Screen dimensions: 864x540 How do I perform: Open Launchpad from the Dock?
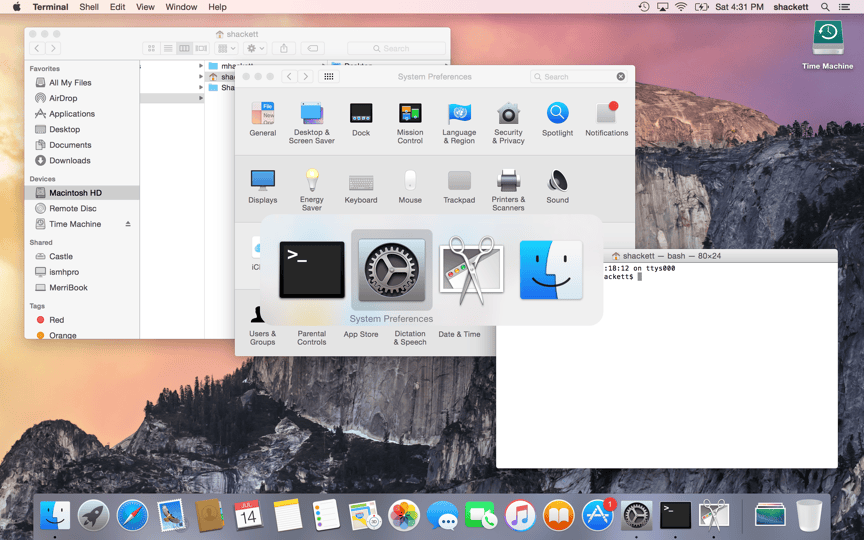pos(93,516)
